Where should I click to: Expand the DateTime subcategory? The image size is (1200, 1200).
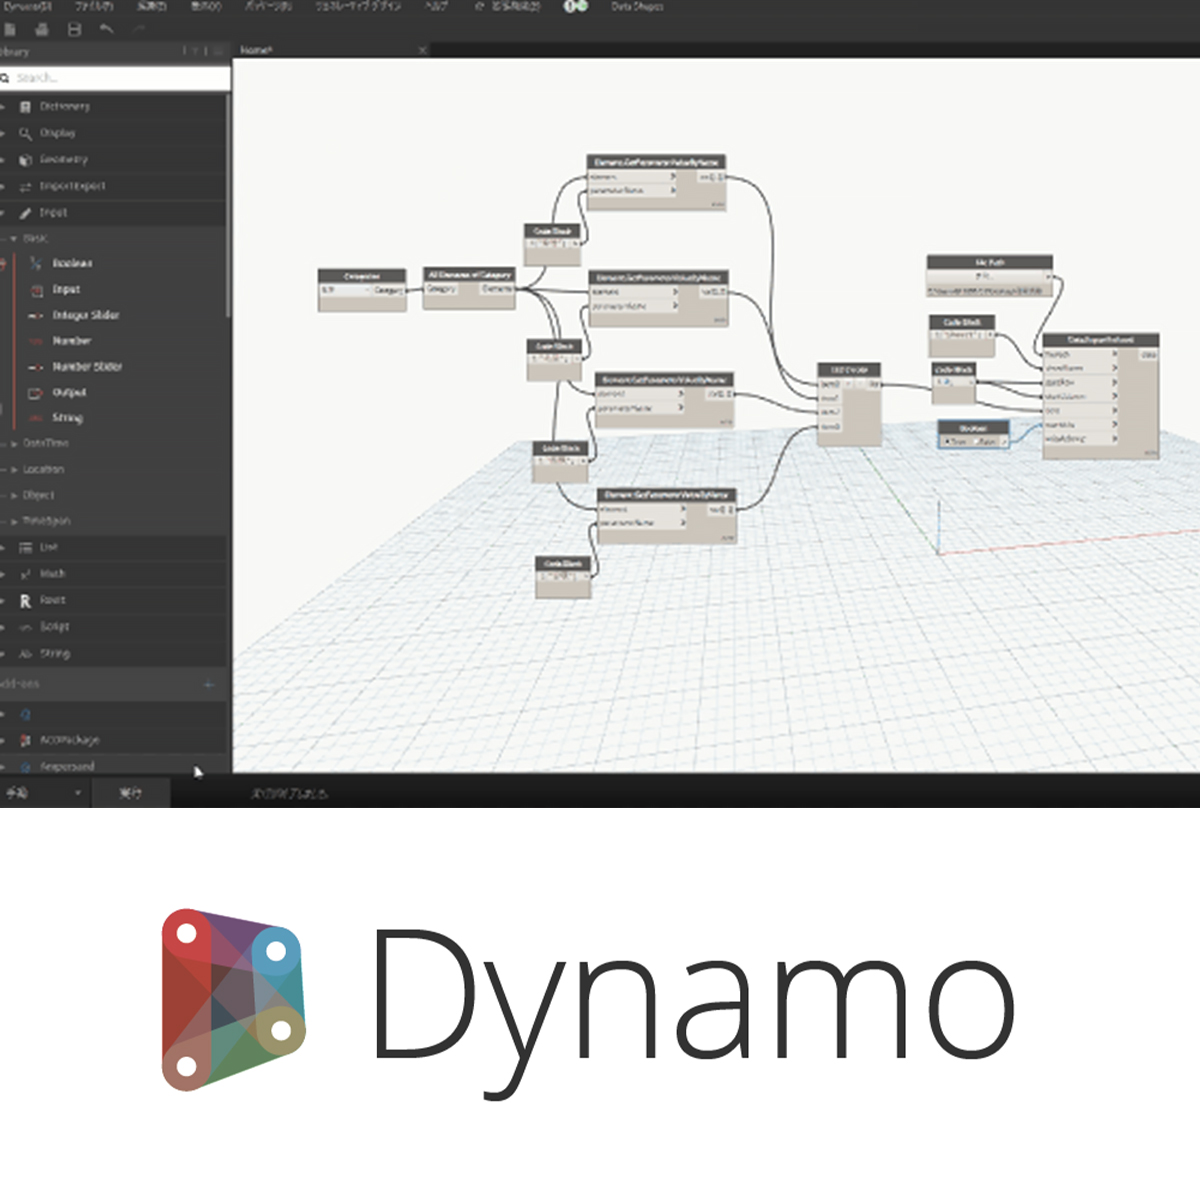coord(14,443)
